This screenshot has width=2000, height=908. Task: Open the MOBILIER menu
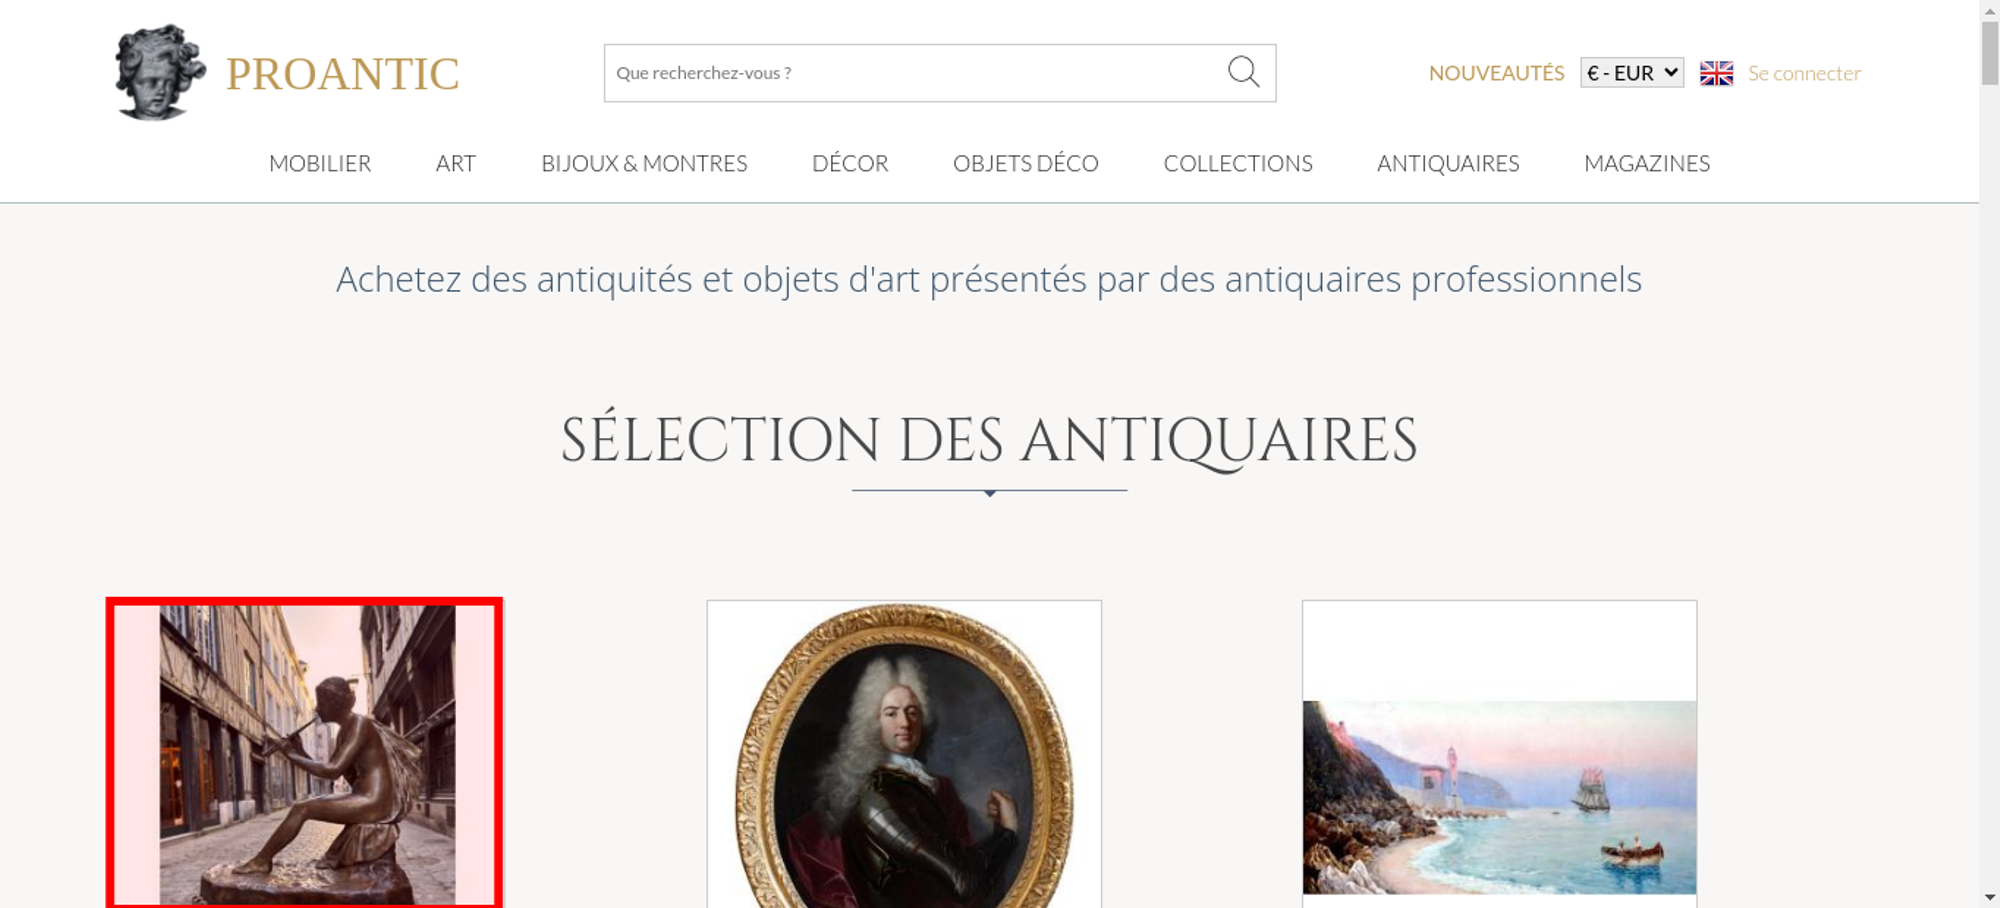pos(320,163)
